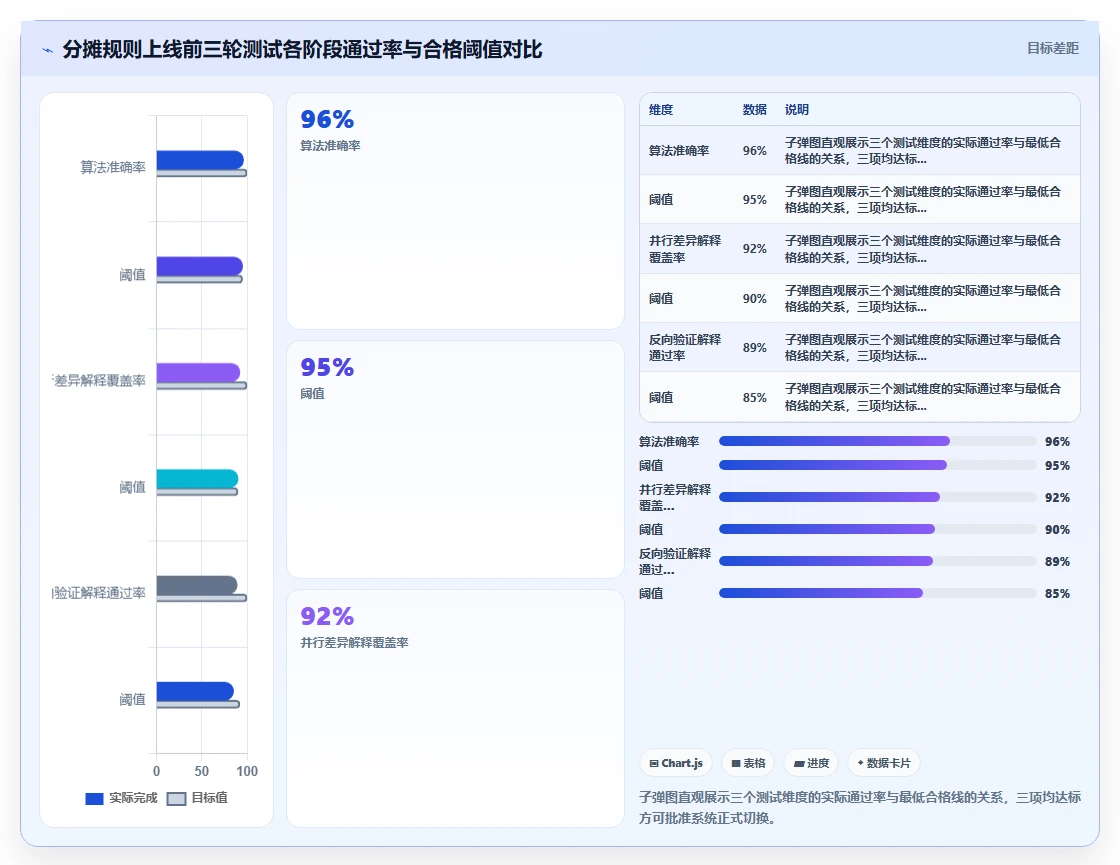Image resolution: width=1120 pixels, height=865 pixels.
Task: Select the 算法准确率 cell in the table
Action: [679, 151]
